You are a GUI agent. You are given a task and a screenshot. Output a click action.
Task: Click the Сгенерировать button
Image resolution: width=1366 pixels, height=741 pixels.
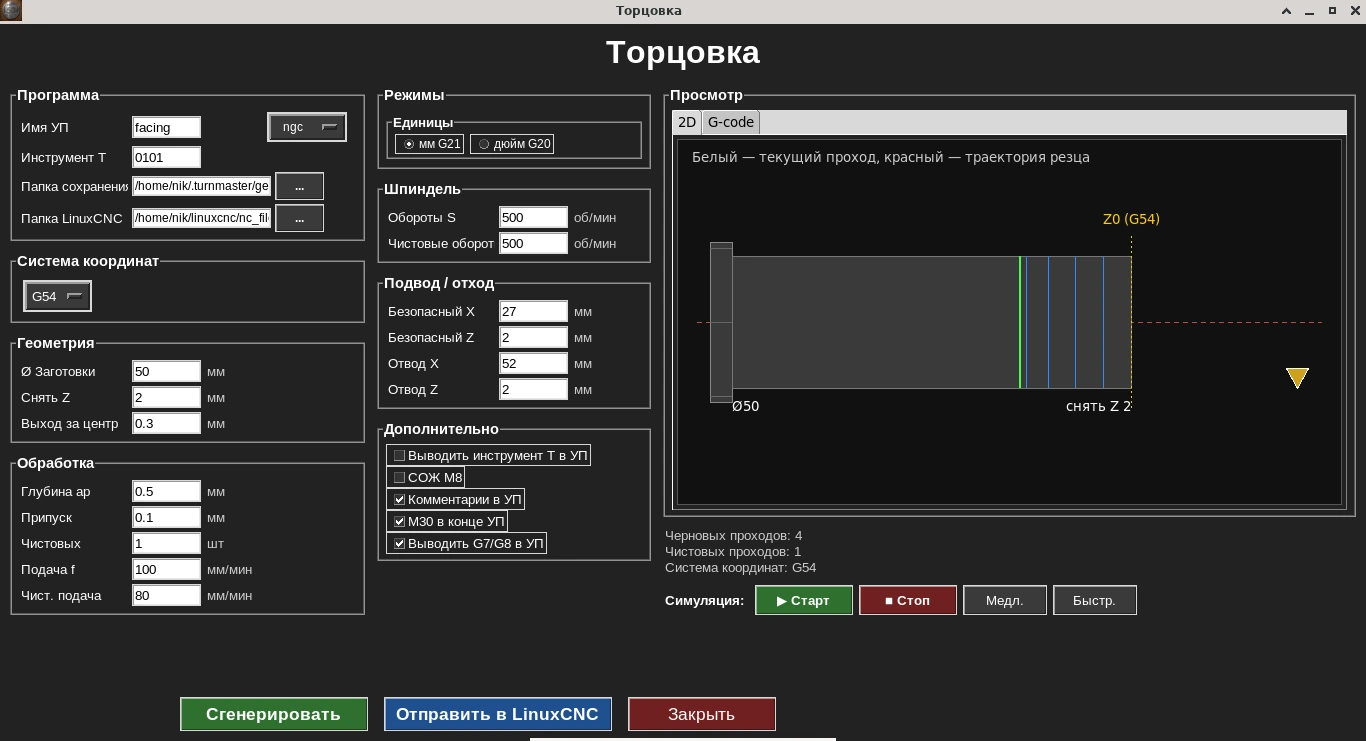coord(274,714)
